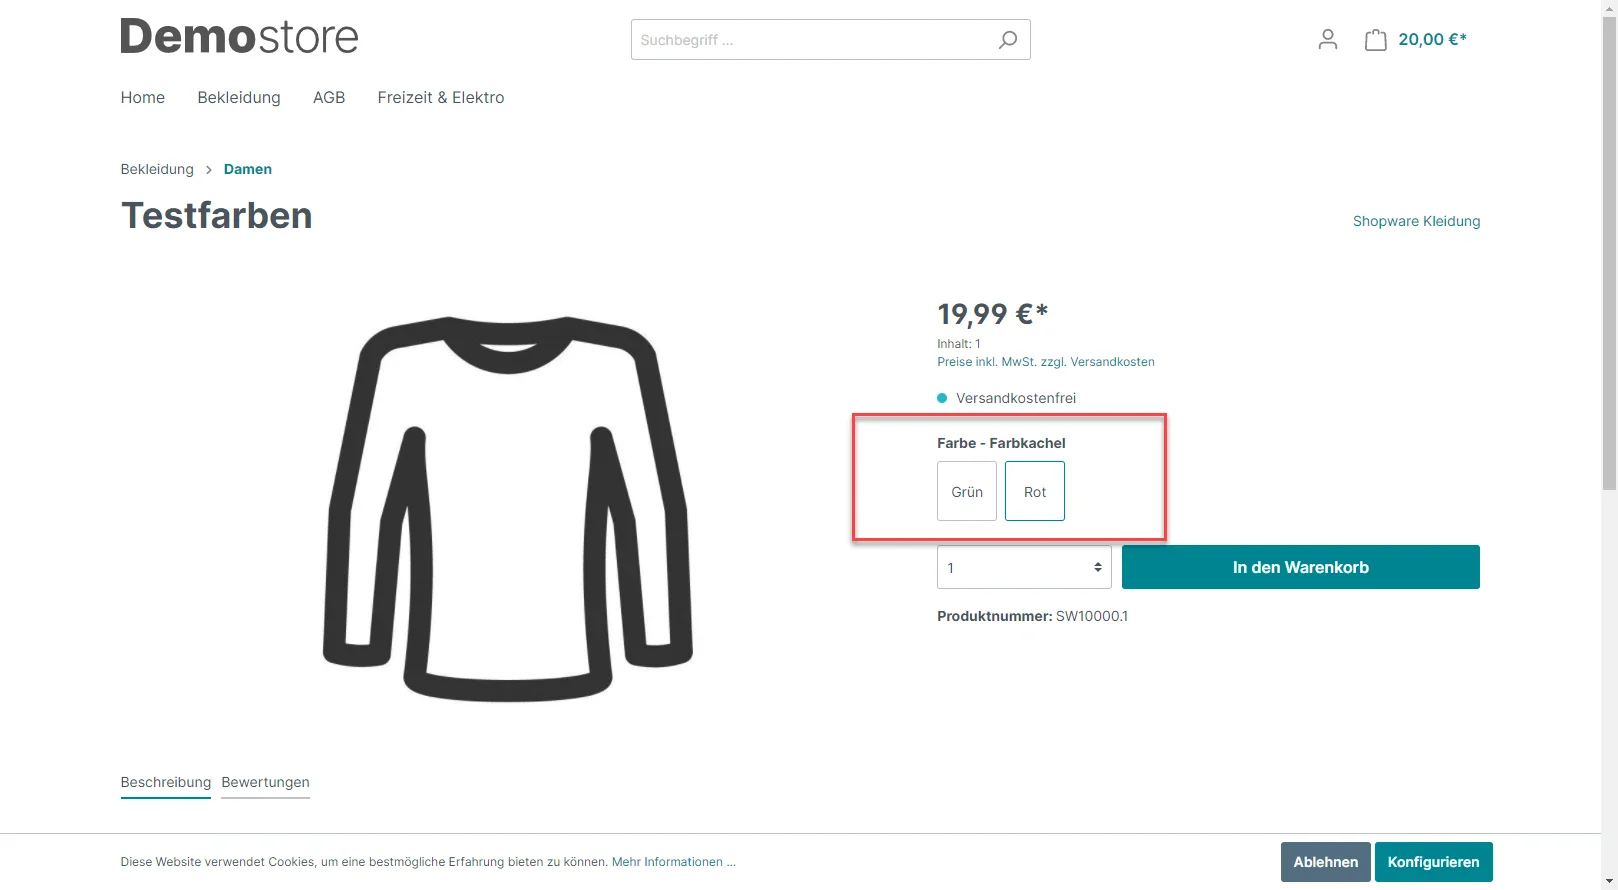
Task: Switch to the Bewertungen tab
Action: 265,783
